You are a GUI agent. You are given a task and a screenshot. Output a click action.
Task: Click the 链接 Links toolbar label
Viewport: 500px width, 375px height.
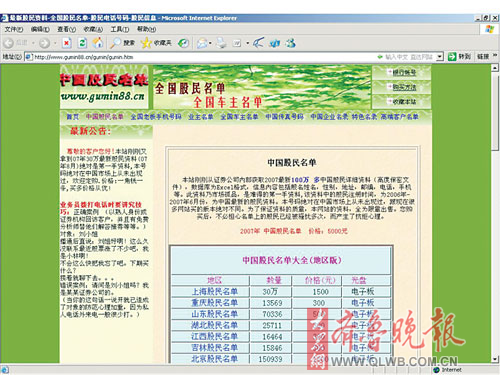click(x=483, y=57)
